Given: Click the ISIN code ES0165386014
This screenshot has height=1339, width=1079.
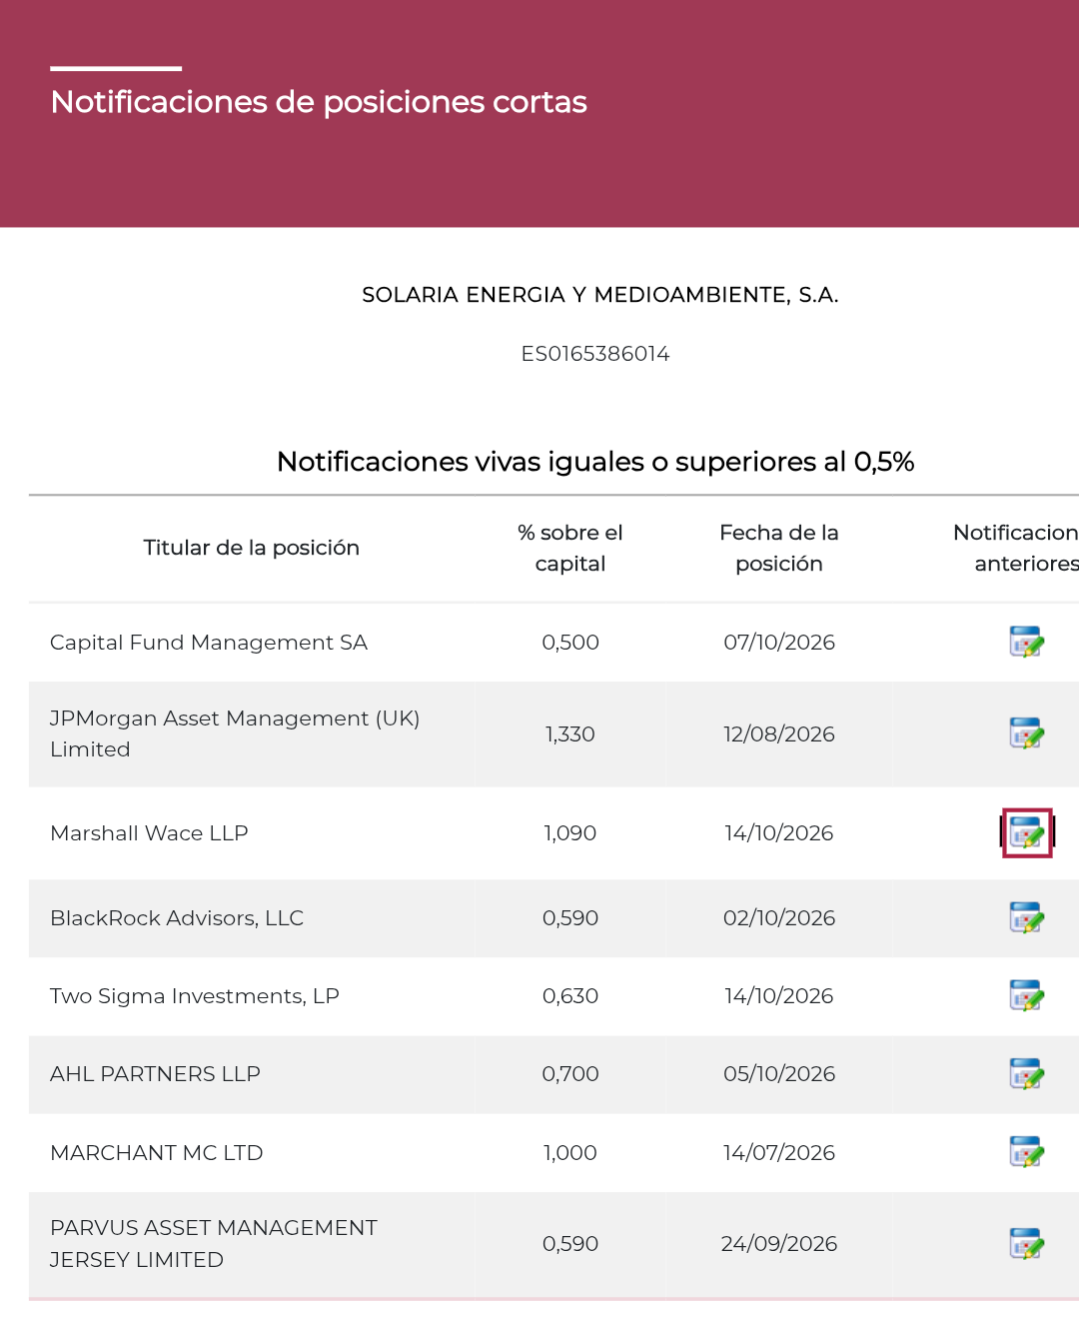Looking at the screenshot, I should pos(595,354).
